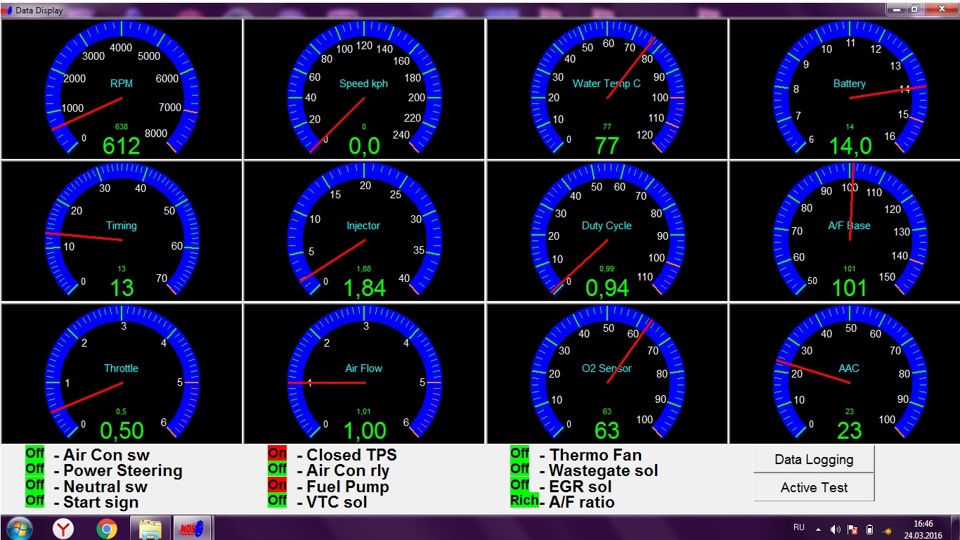
Task: Click the Rich A/F ratio indicator
Action: tap(524, 501)
